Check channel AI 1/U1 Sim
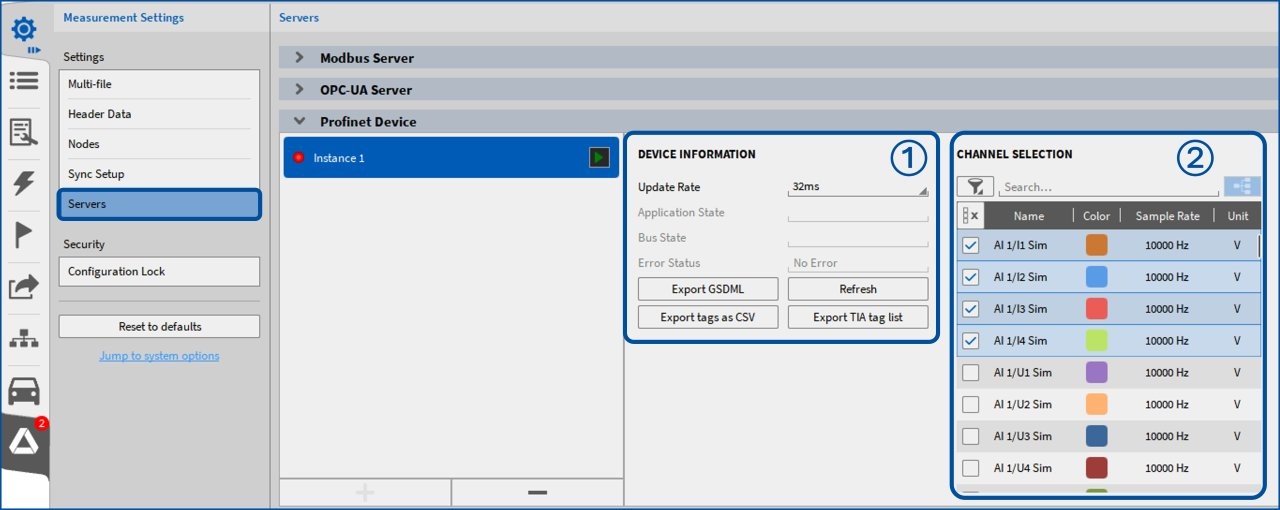The height and width of the screenshot is (510, 1280). pyautogui.click(x=970, y=373)
